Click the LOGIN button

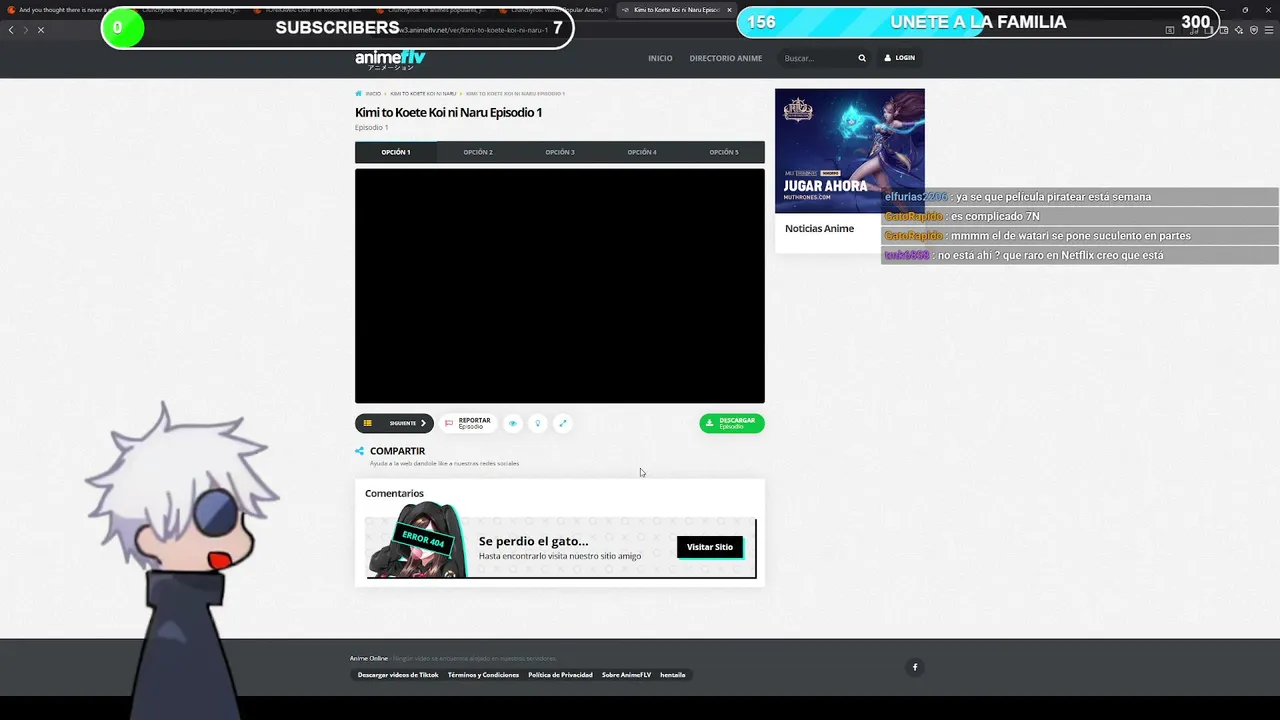pos(900,58)
